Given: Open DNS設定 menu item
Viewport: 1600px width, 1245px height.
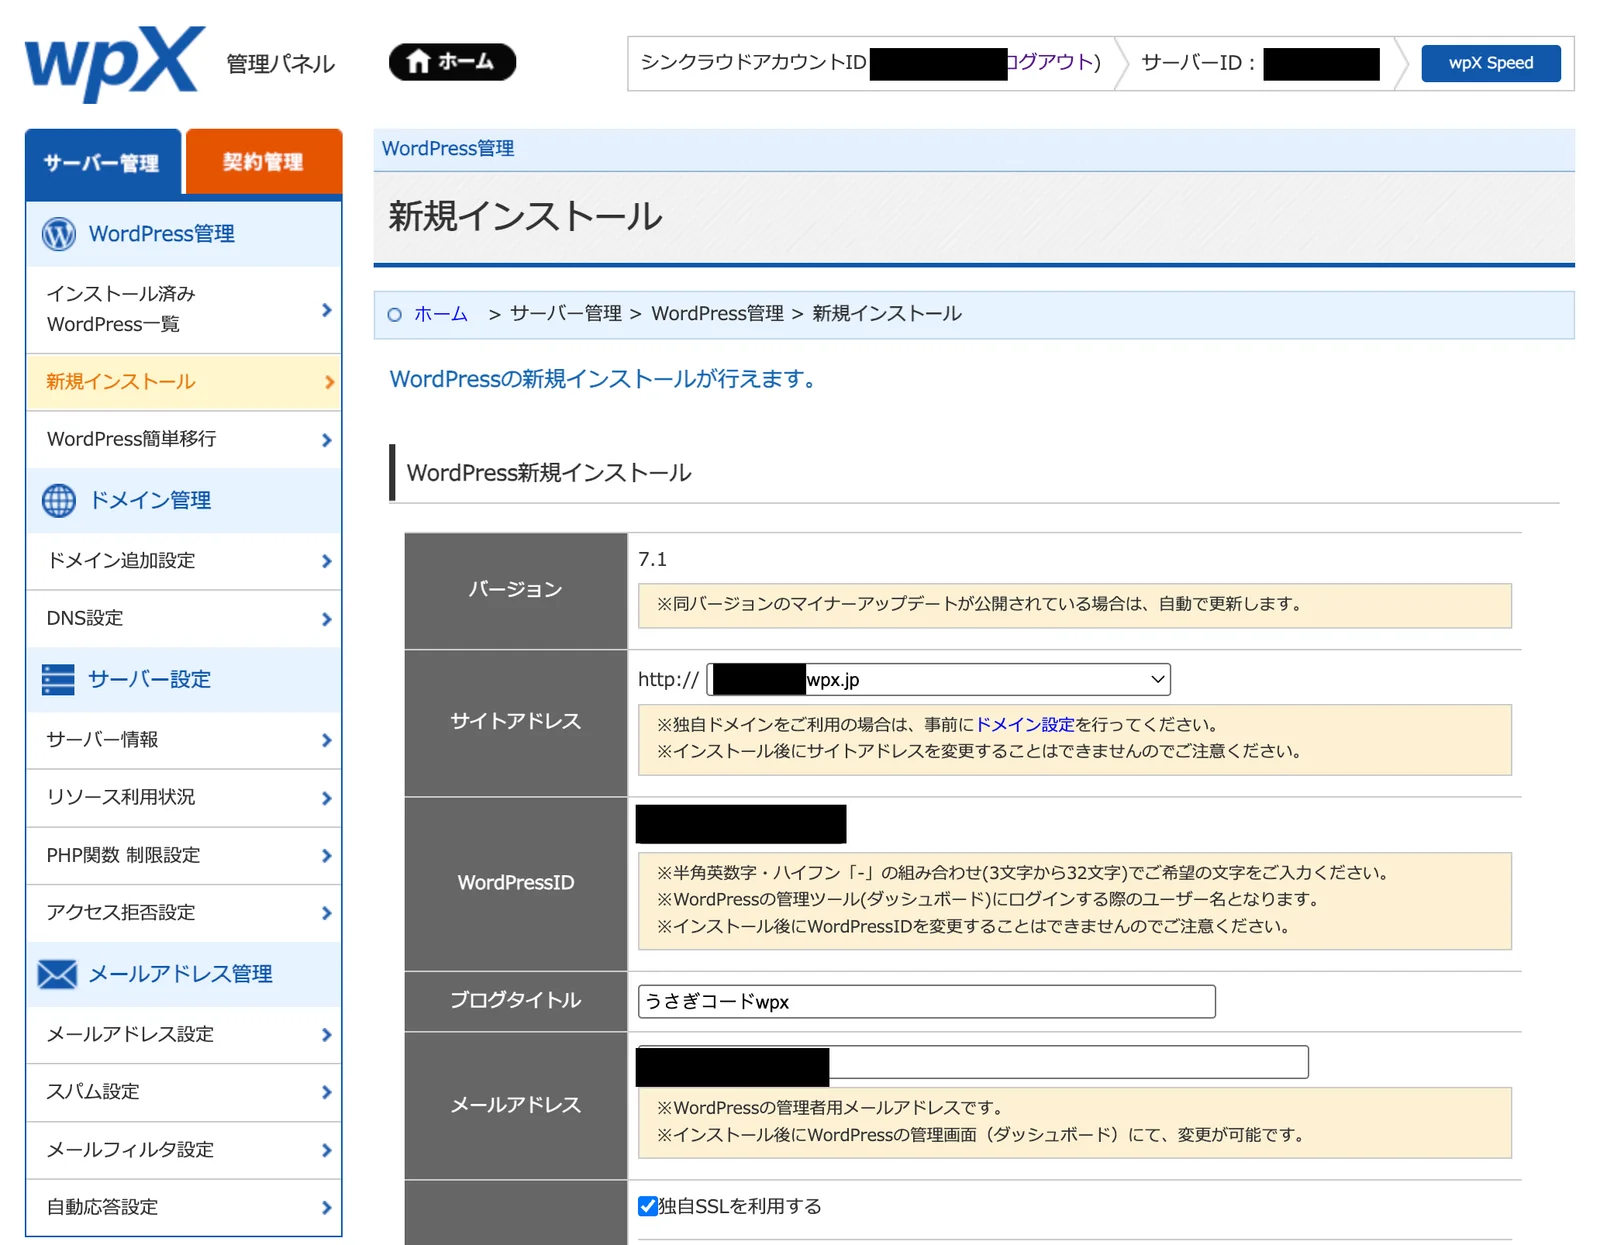Looking at the screenshot, I should point(184,619).
